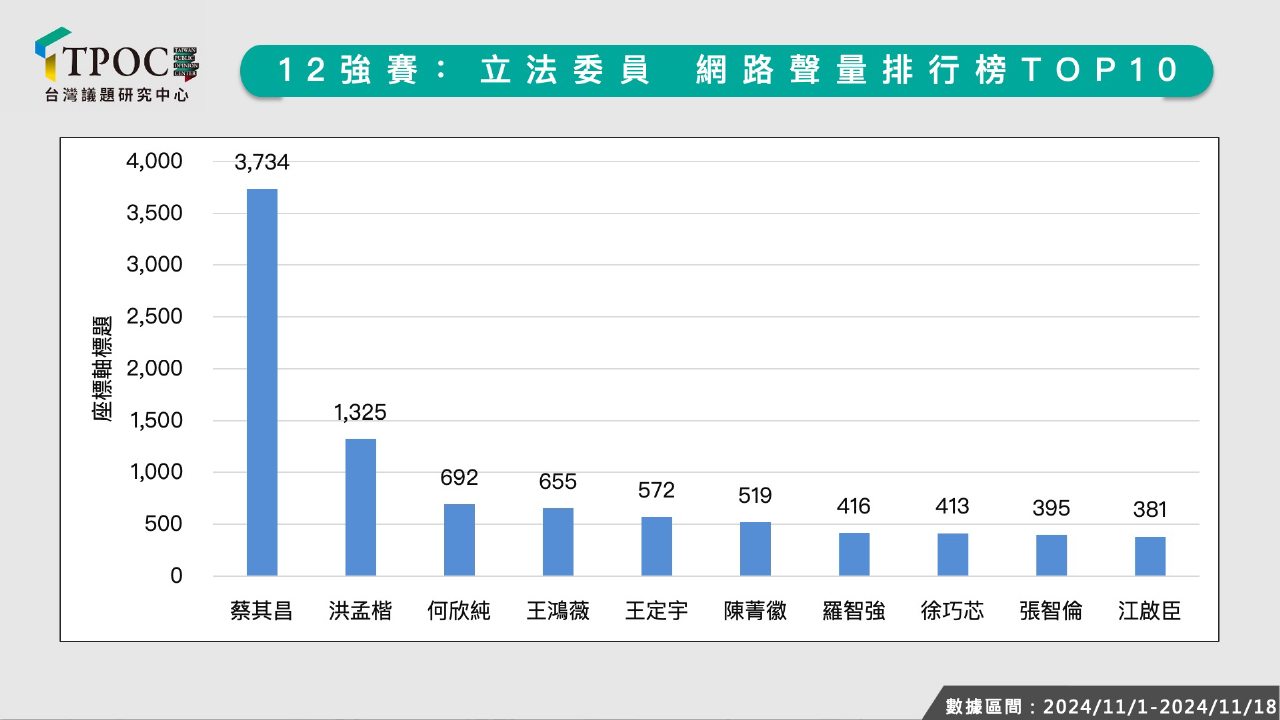This screenshot has height=720, width=1280.
Task: Click the 陳菁徽 bar
Action: (x=755, y=549)
